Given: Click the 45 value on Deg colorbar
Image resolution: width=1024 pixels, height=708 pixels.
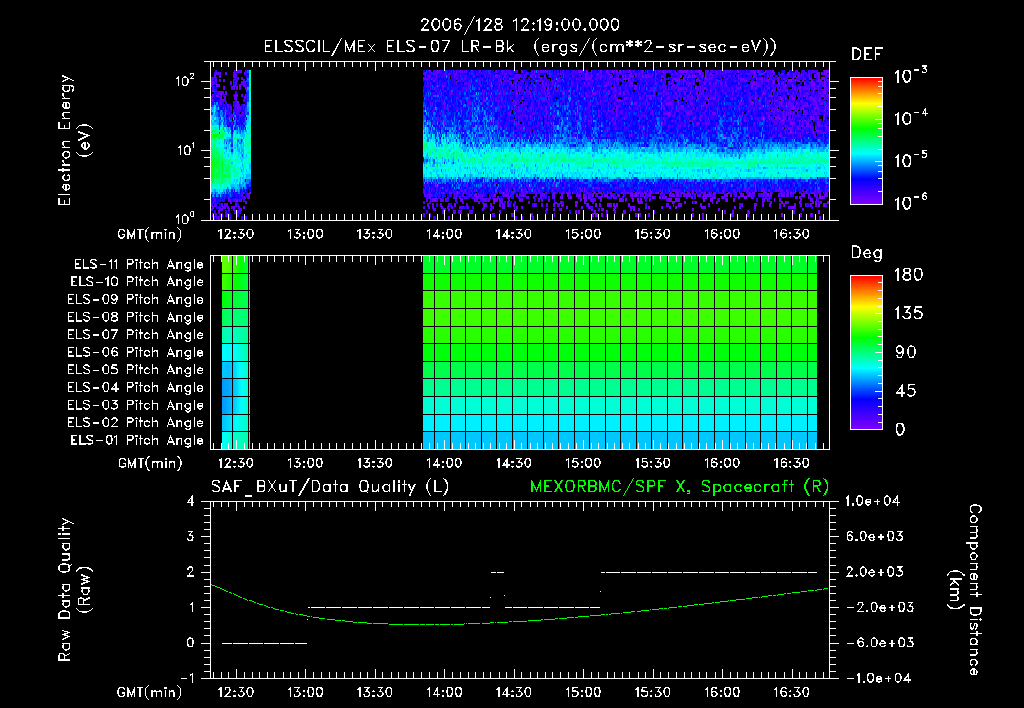Looking at the screenshot, I should point(906,391).
